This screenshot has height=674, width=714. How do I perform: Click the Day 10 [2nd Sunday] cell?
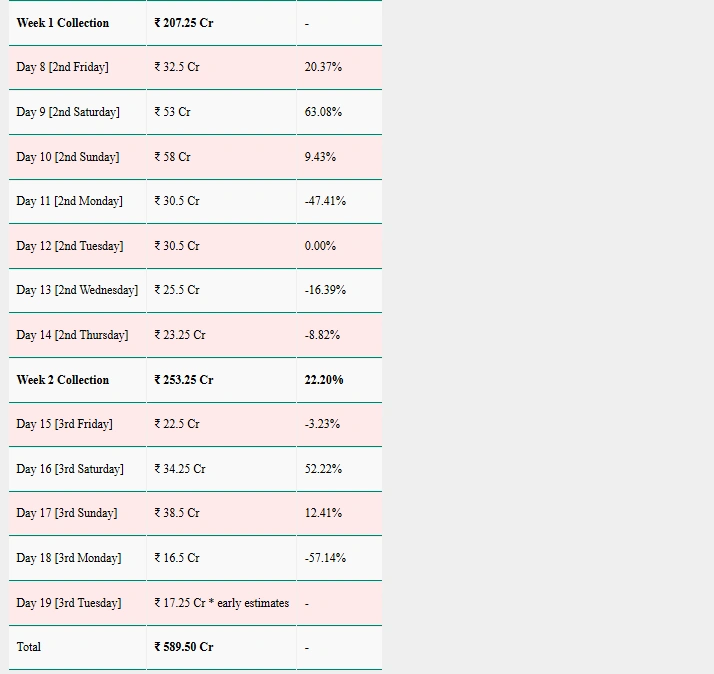[x=67, y=157]
